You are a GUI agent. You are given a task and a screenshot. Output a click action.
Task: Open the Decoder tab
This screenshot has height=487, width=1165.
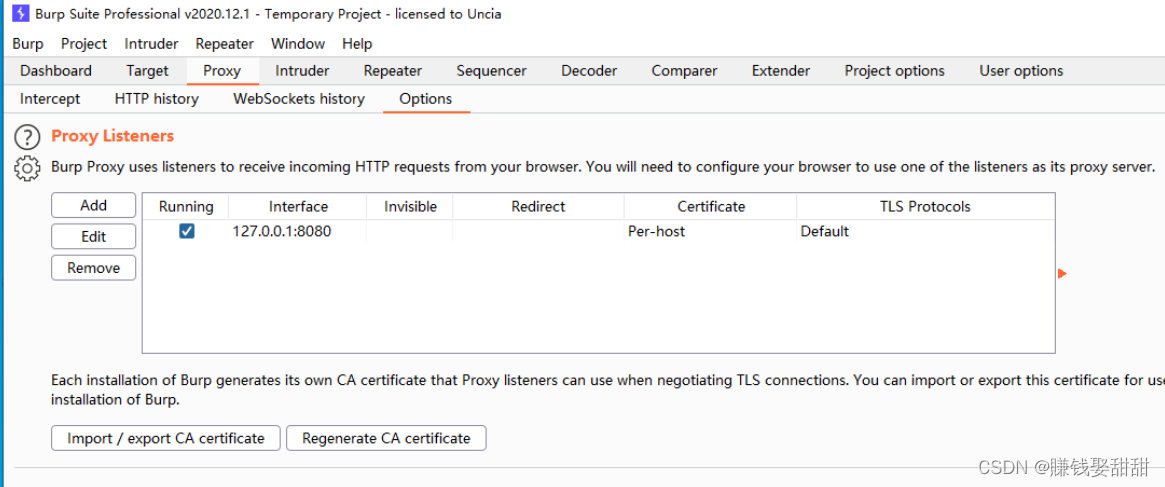pyautogui.click(x=589, y=71)
